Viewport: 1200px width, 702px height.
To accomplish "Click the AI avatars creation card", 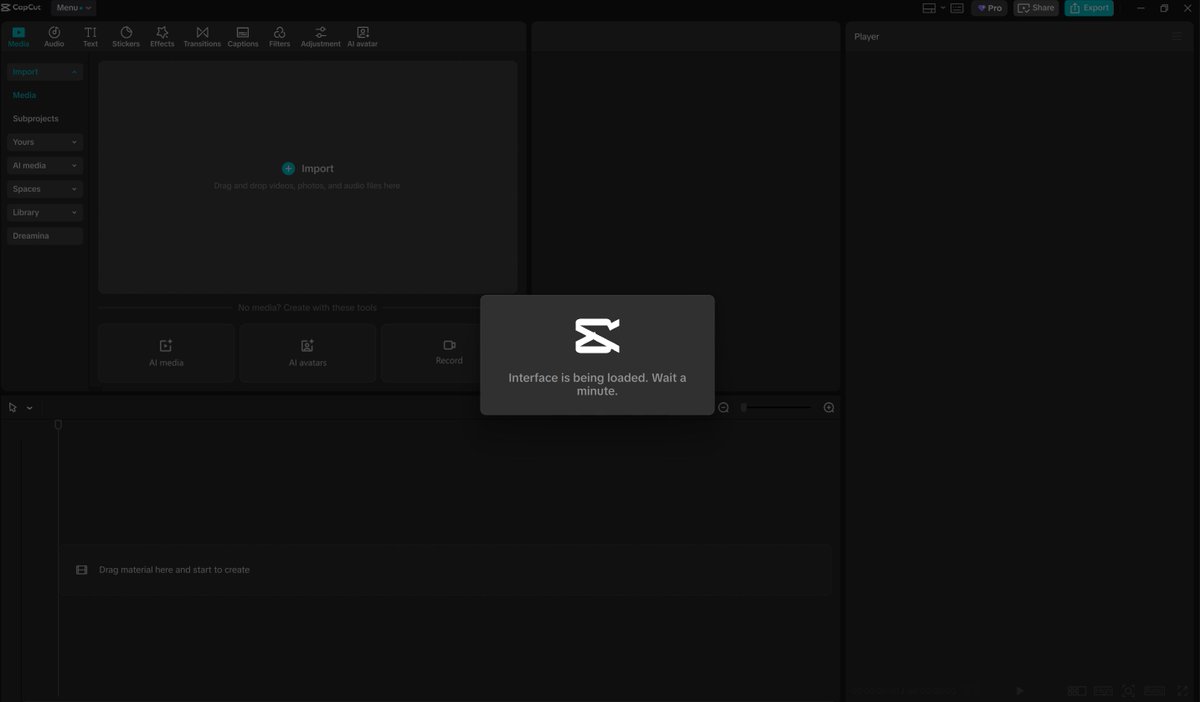I will (x=307, y=352).
